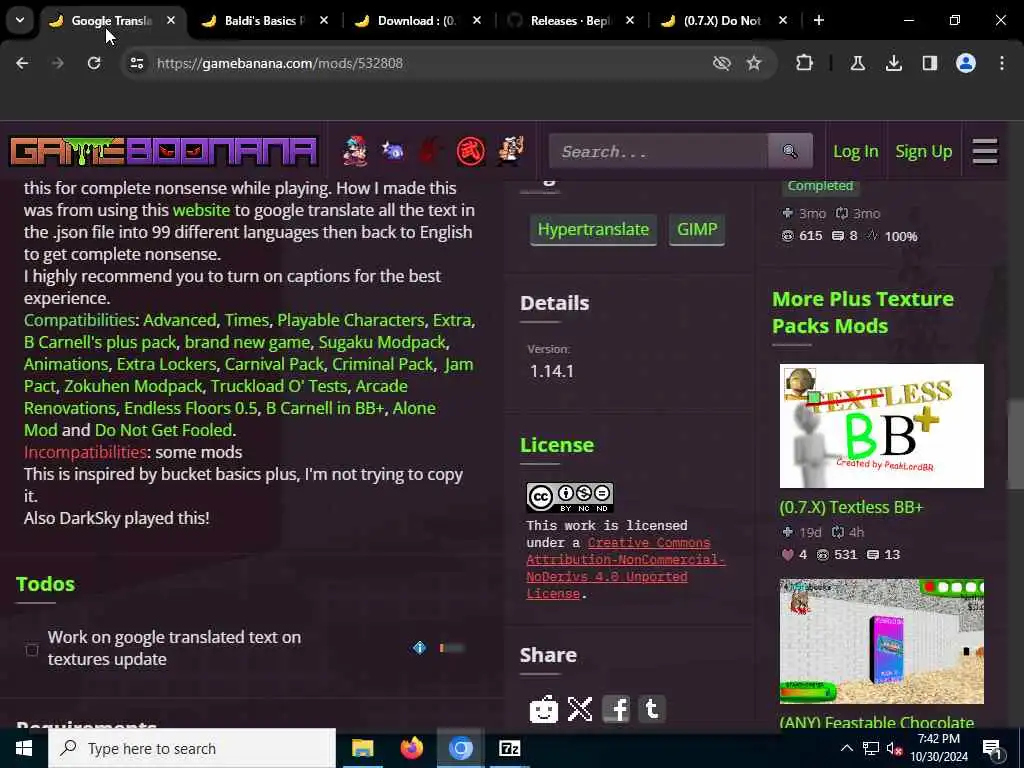The height and width of the screenshot is (768, 1024).
Task: Open the Sonic game icon
Action: [393, 151]
